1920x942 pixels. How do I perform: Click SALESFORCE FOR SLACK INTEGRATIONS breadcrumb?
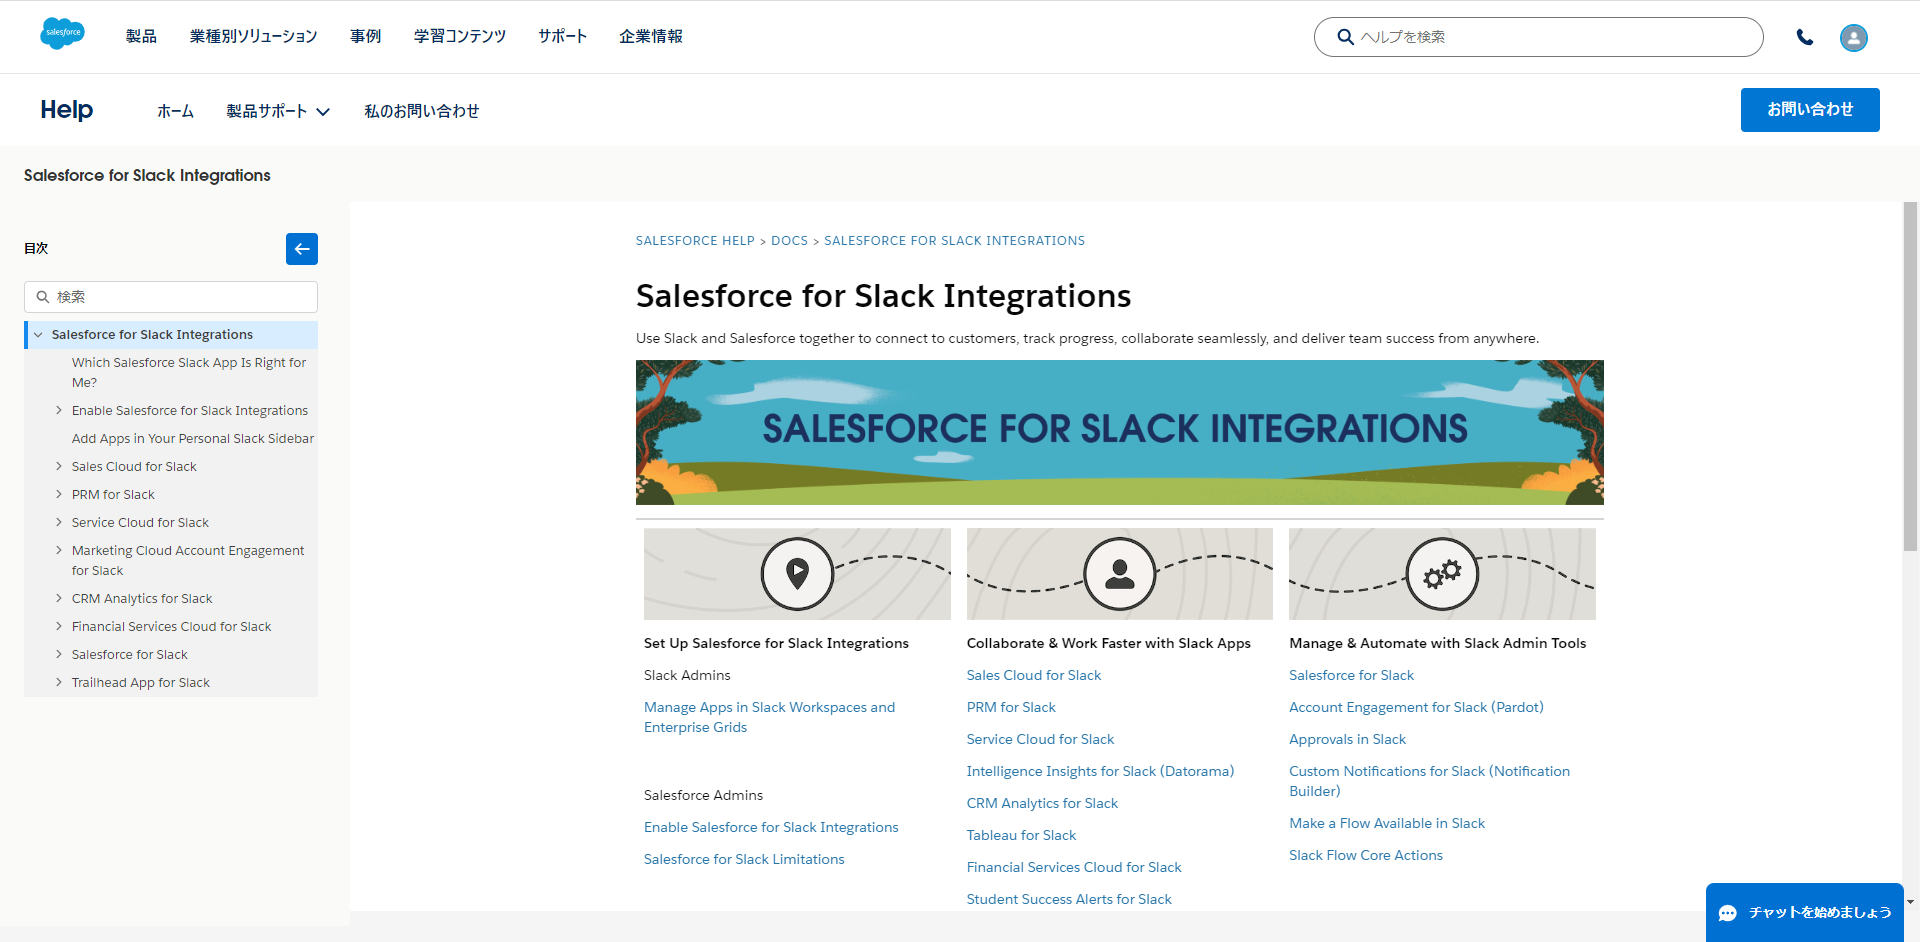pyautogui.click(x=954, y=241)
